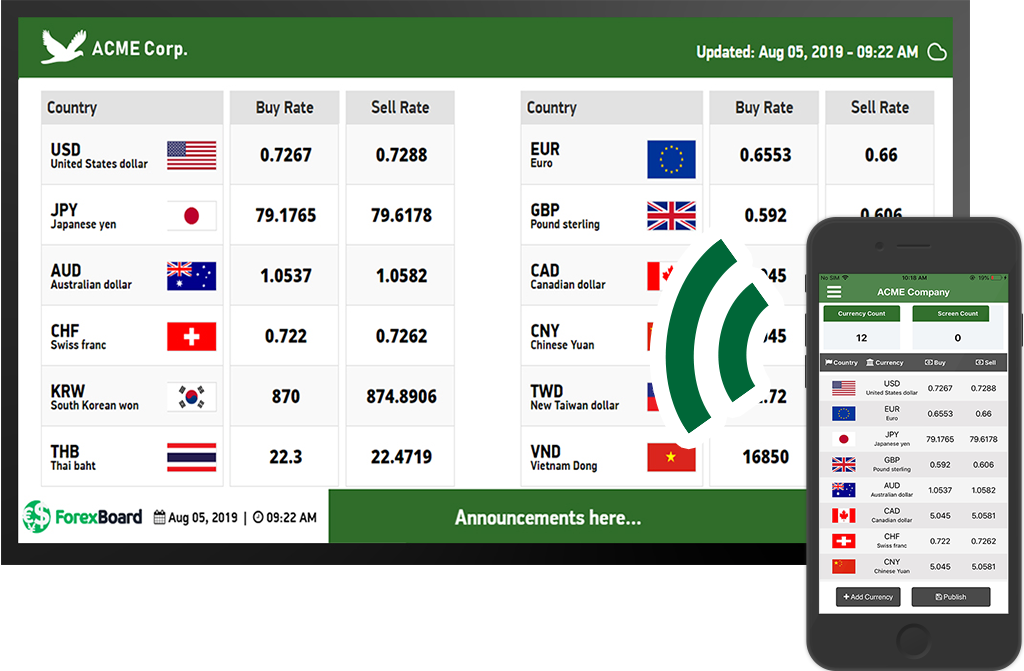Viewport: 1024px width, 671px height.
Task: Click the Announcements banner
Action: 548,517
